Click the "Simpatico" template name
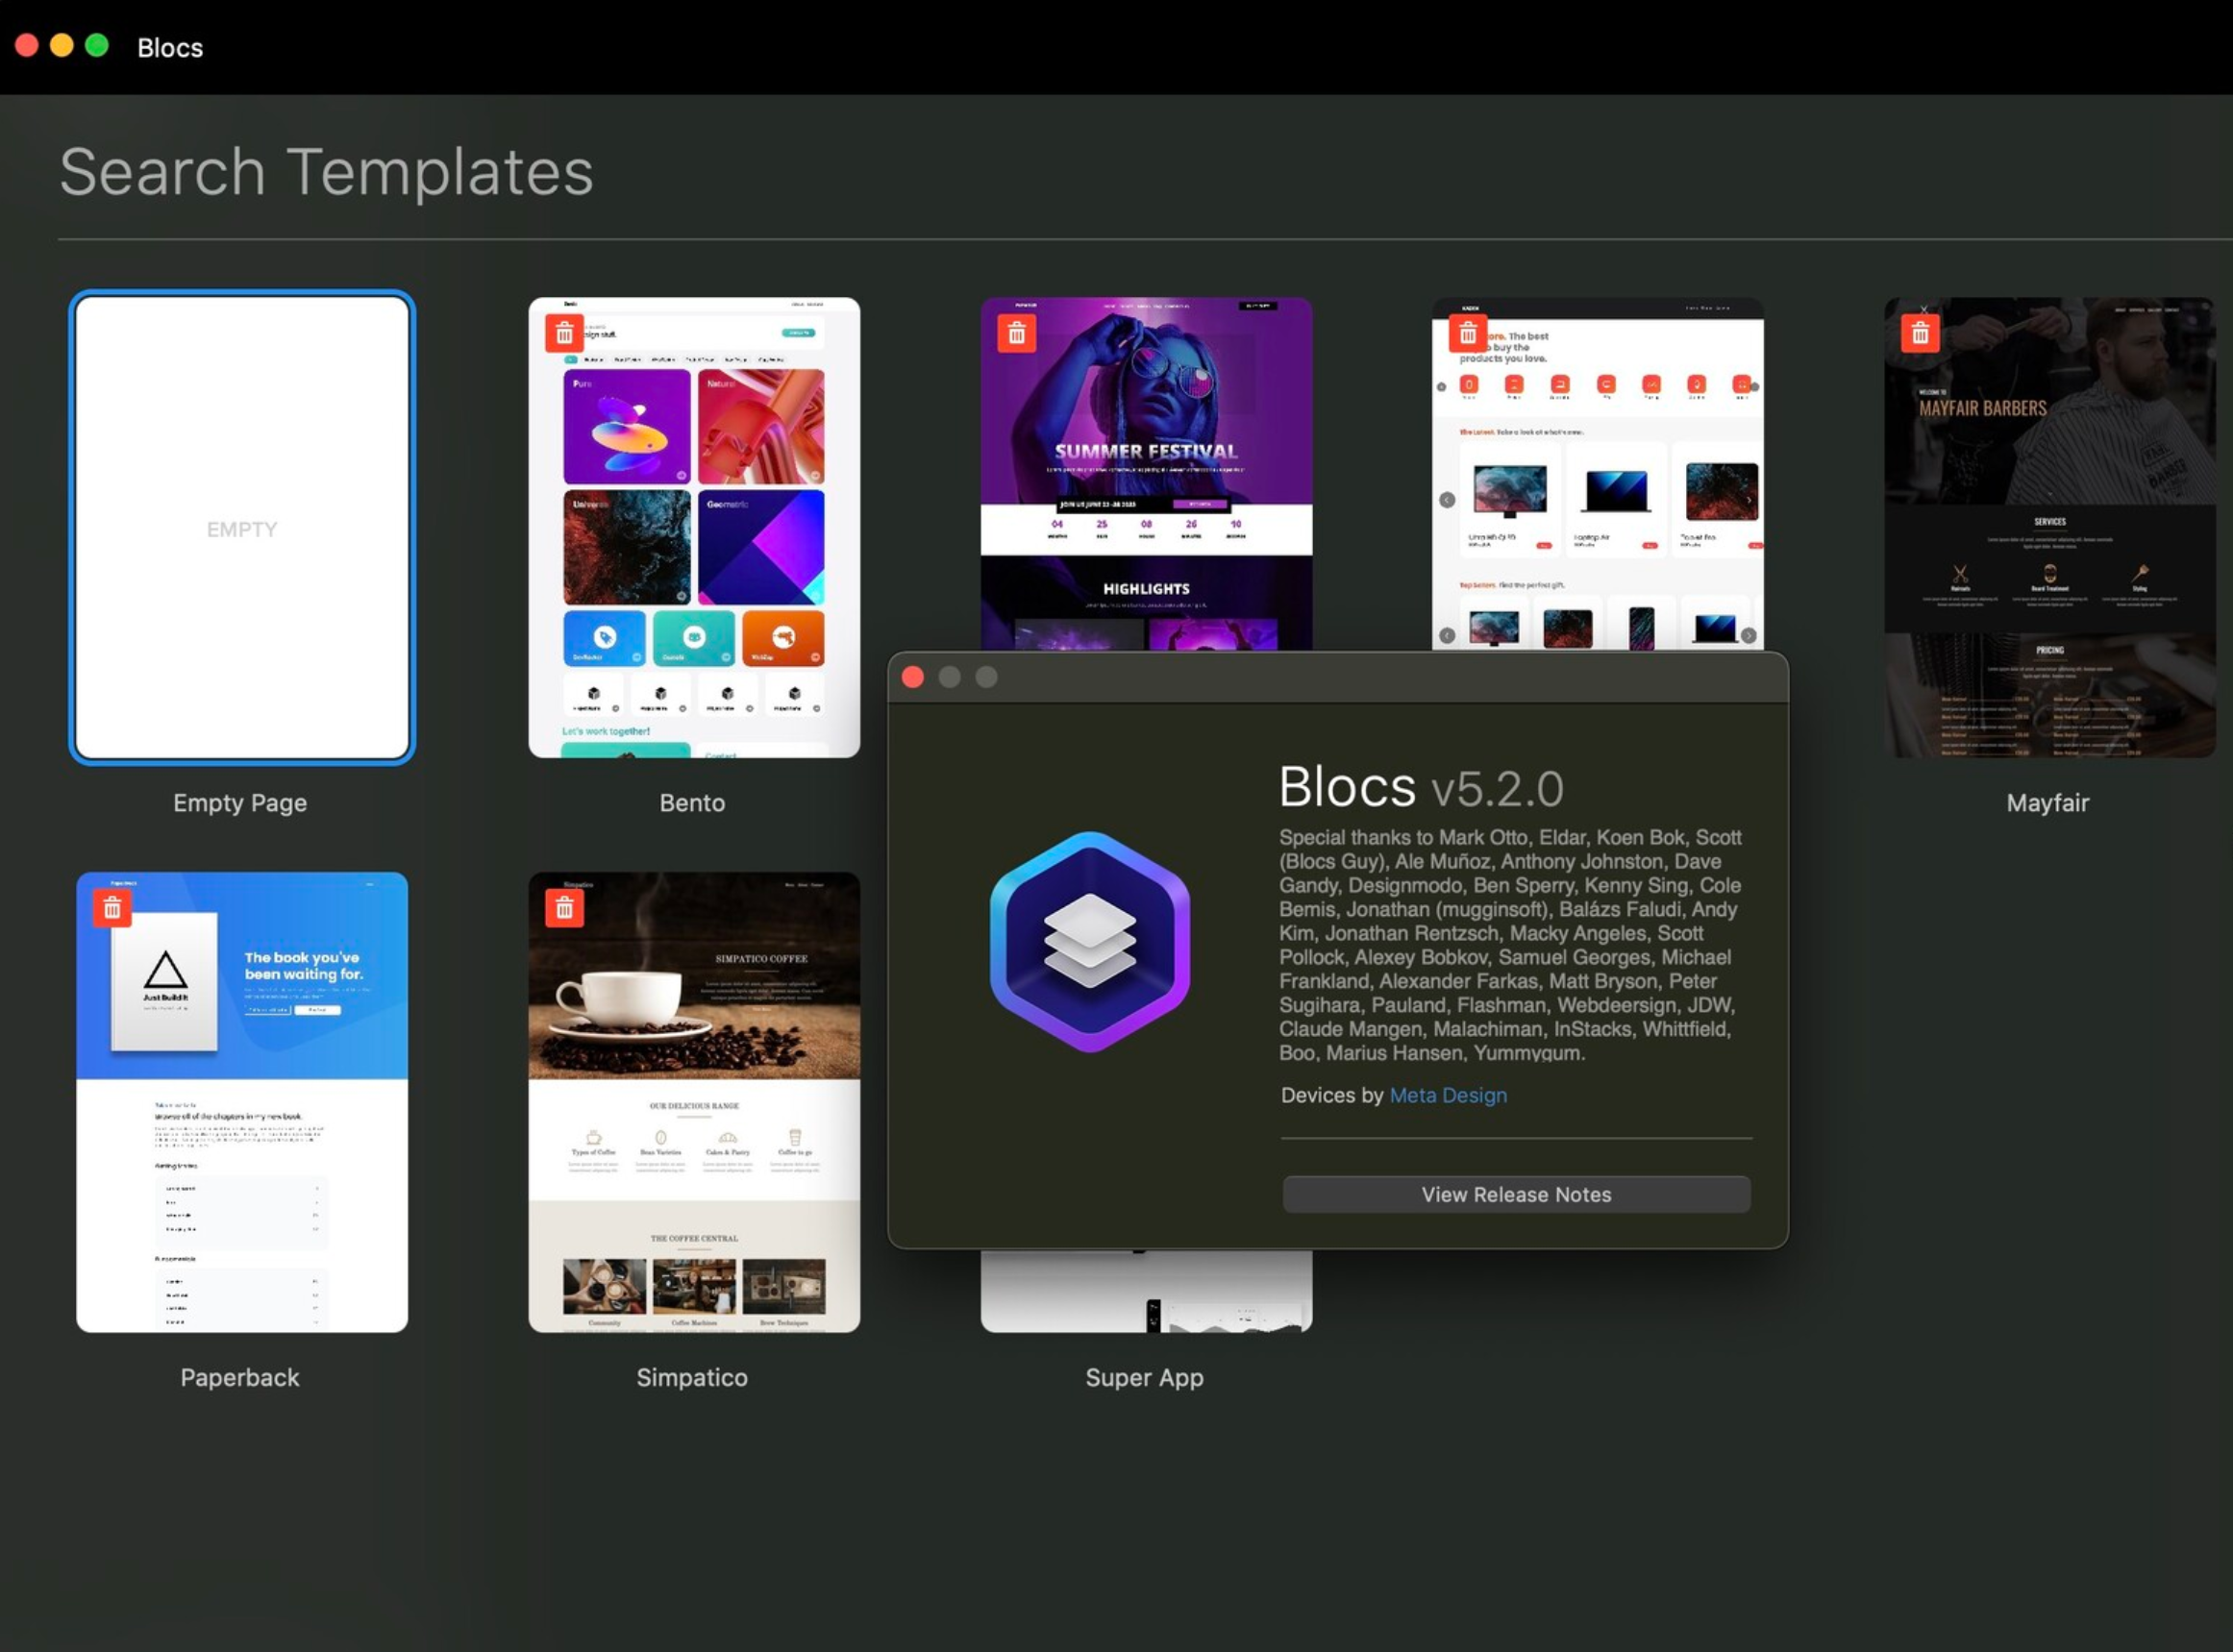The height and width of the screenshot is (1652, 2233). point(692,1378)
